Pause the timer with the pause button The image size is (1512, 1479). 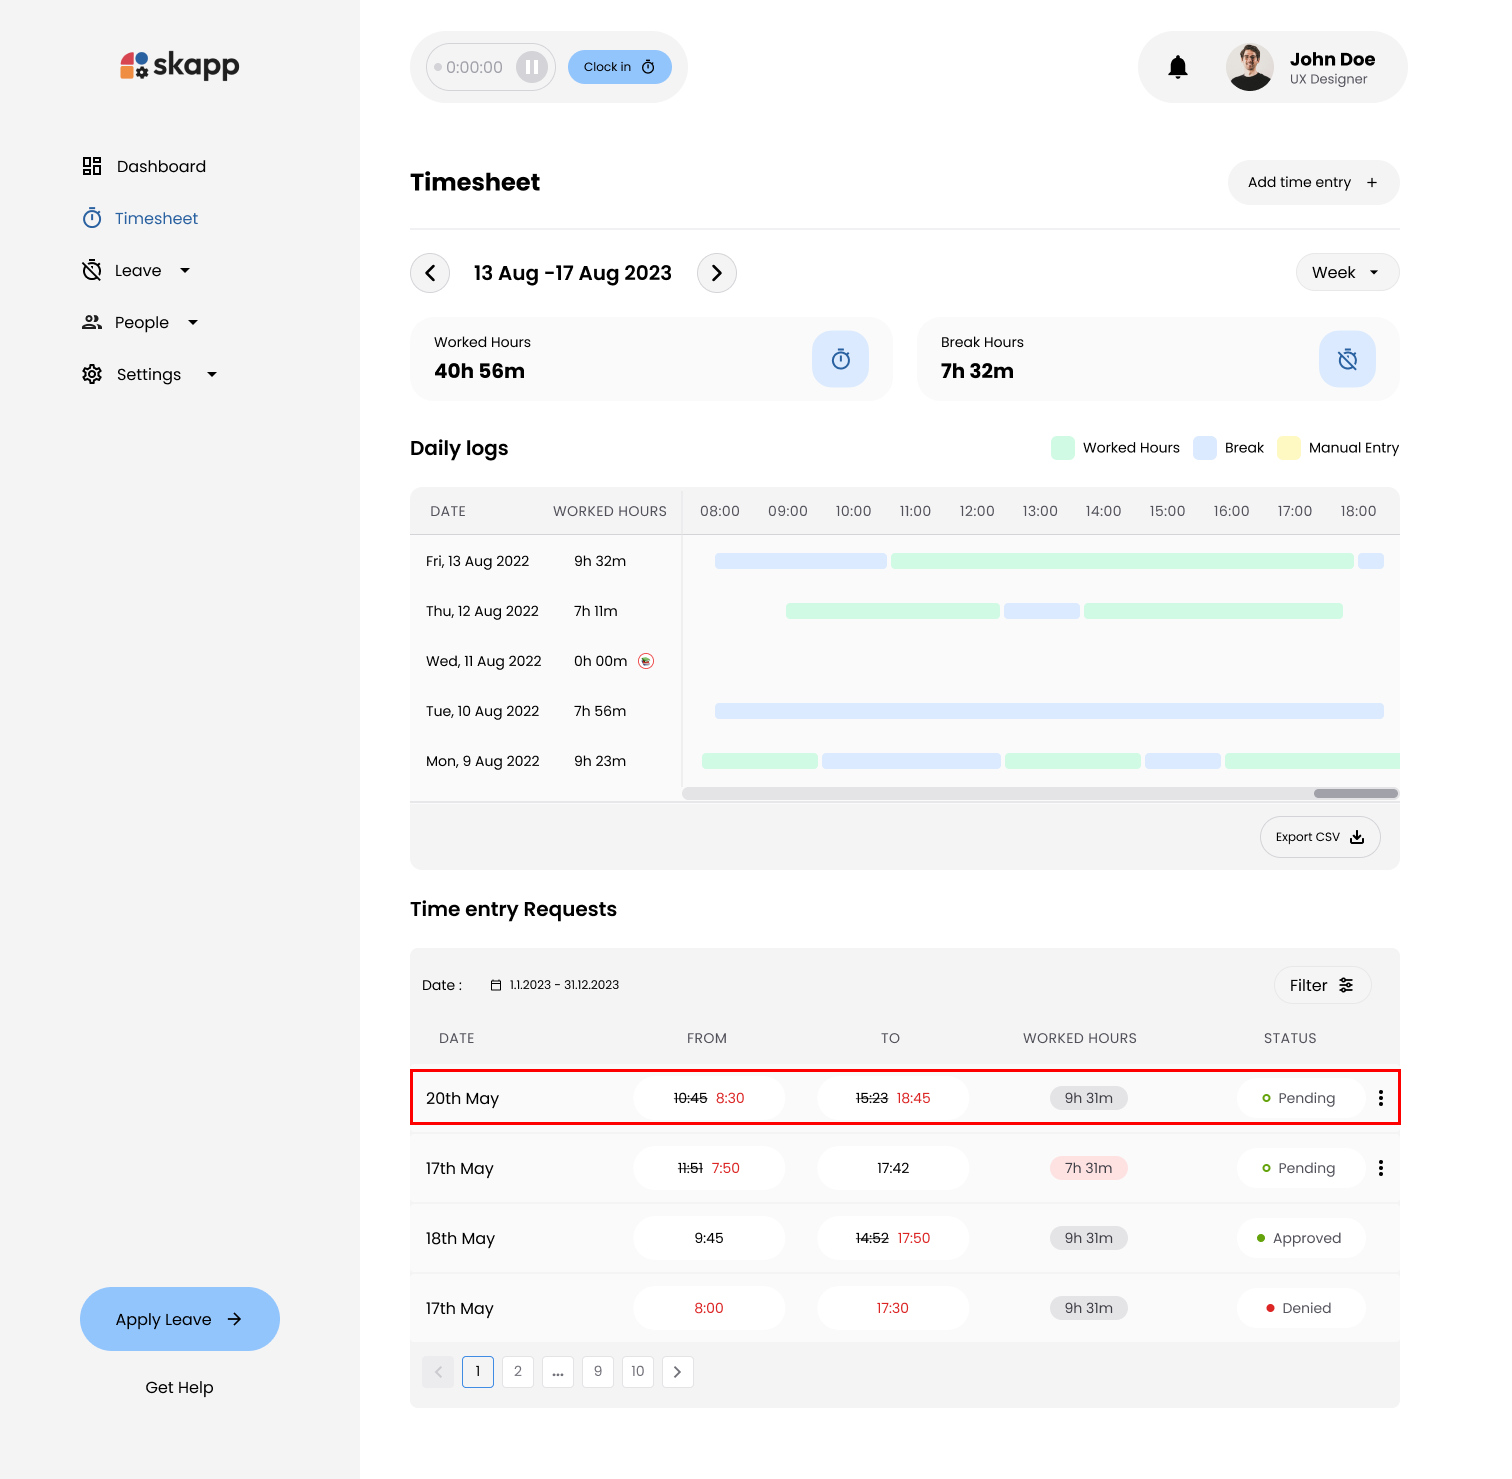point(532,67)
